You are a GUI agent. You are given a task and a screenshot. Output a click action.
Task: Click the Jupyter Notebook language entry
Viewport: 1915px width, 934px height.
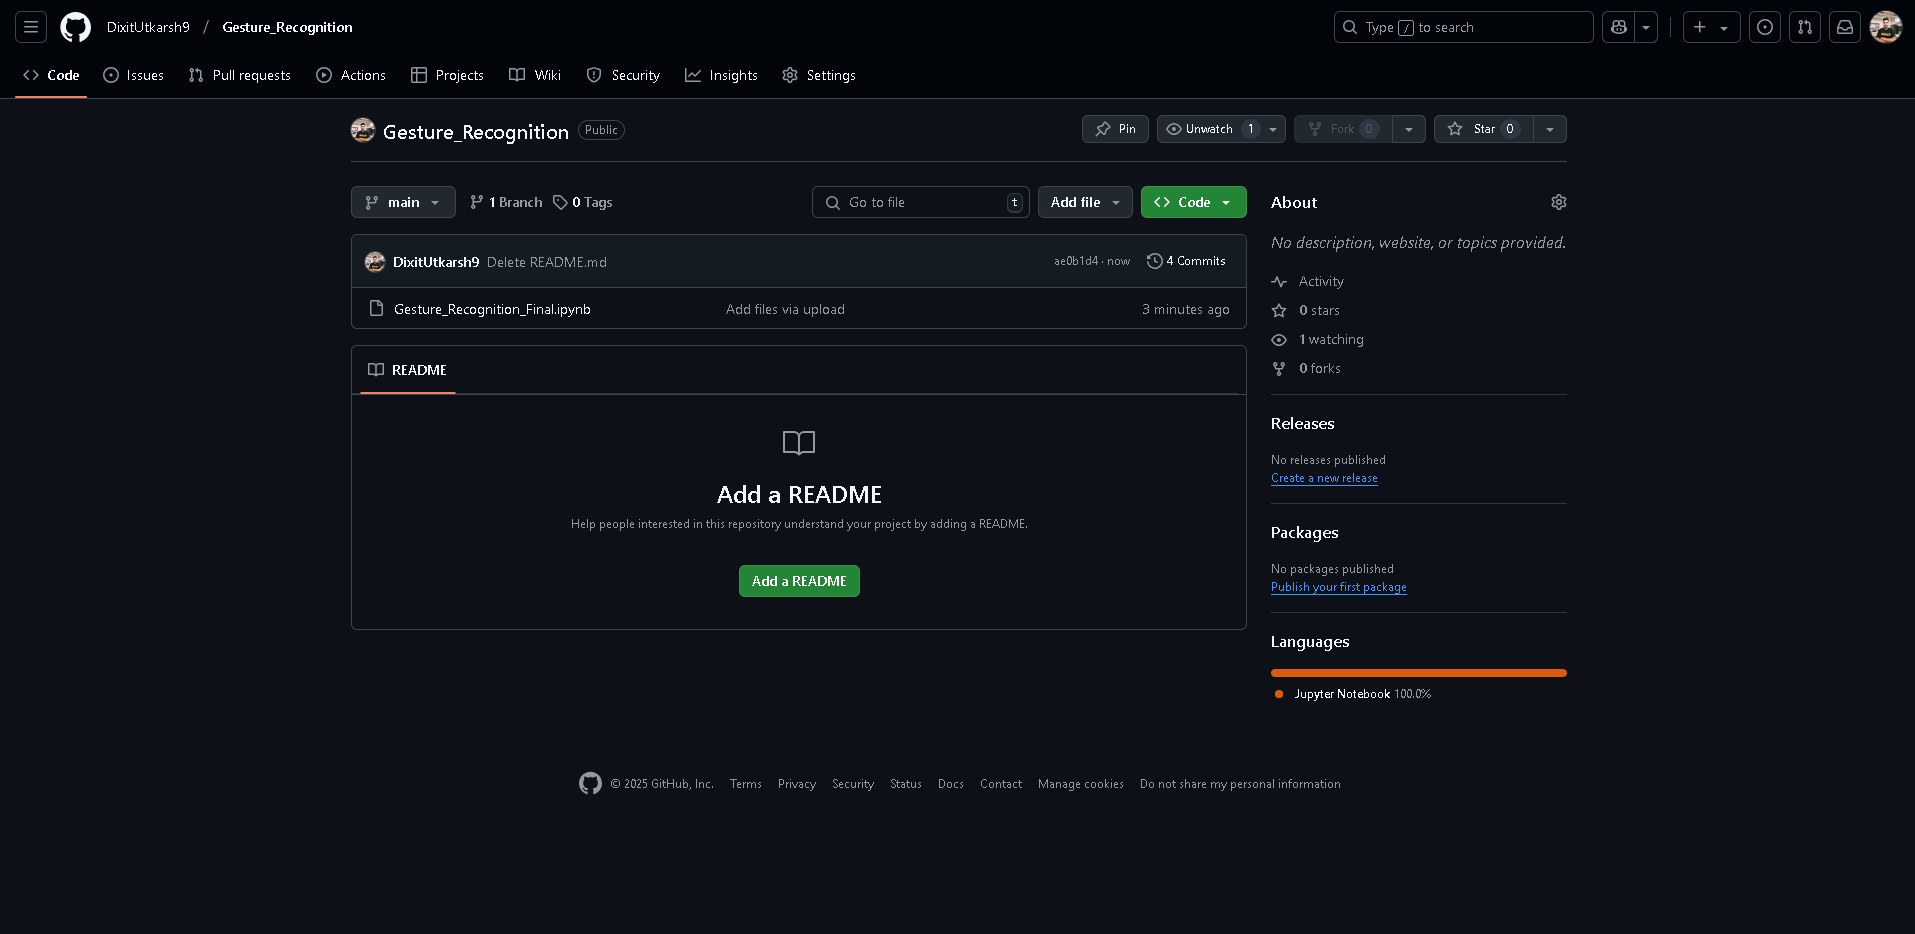coord(1352,694)
